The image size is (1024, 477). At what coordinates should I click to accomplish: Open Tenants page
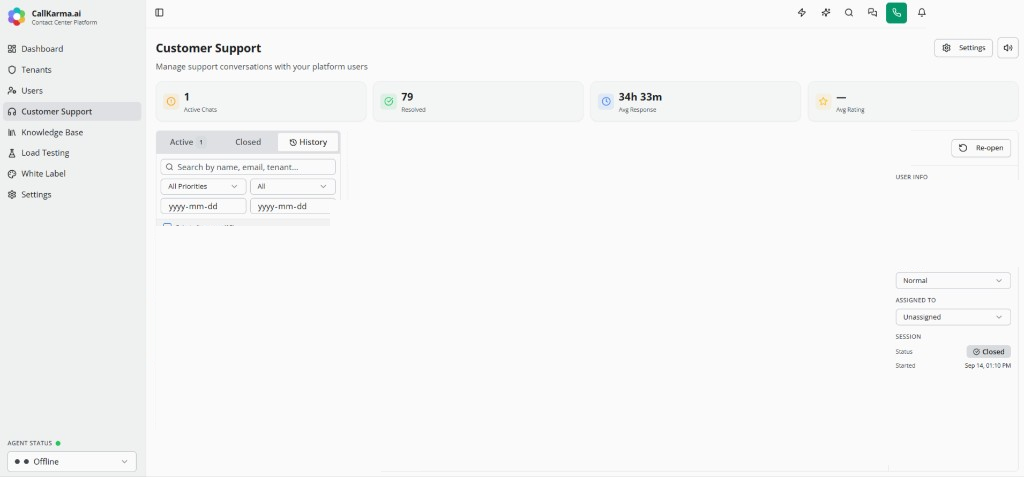pos(72,70)
